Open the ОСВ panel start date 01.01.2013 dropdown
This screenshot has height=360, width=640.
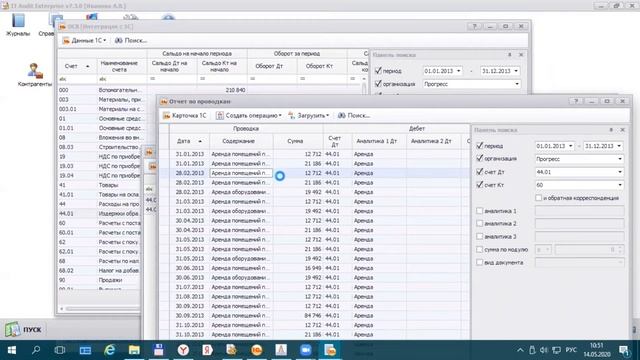[458, 71]
